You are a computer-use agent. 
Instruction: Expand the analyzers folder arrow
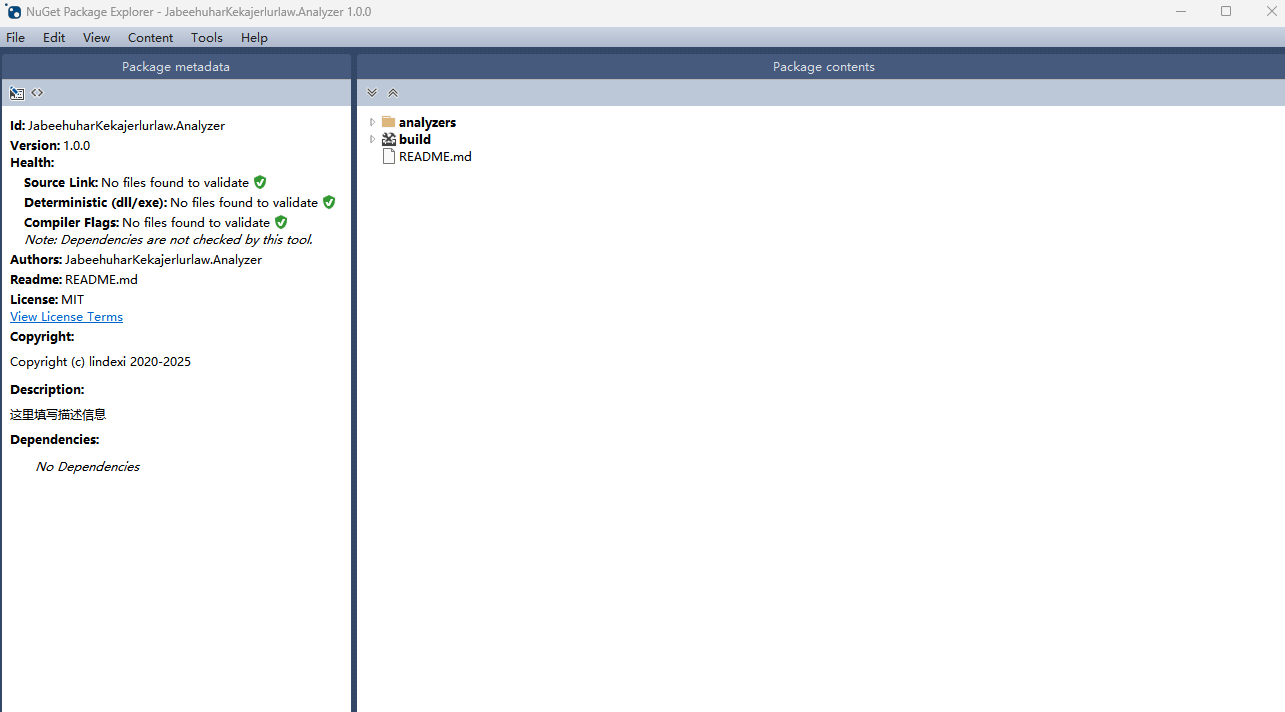pyautogui.click(x=373, y=122)
